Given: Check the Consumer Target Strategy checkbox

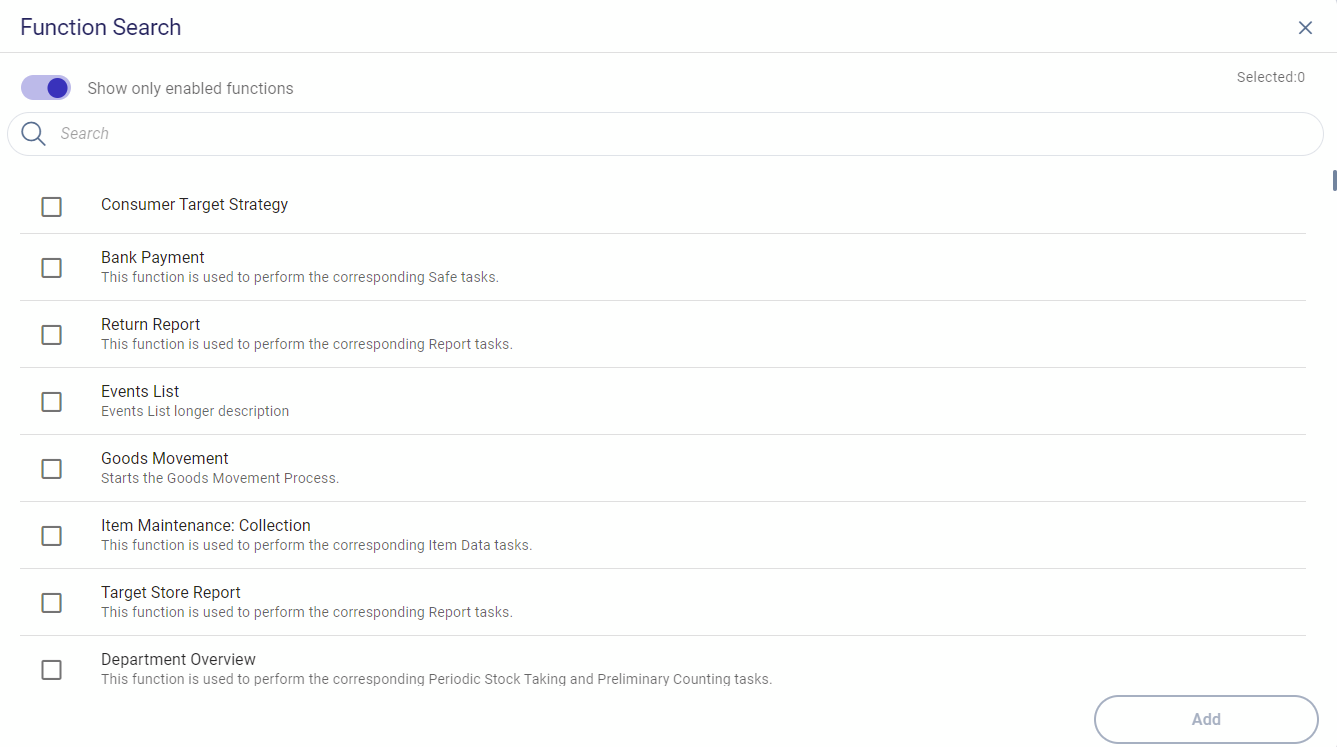Looking at the screenshot, I should [51, 207].
